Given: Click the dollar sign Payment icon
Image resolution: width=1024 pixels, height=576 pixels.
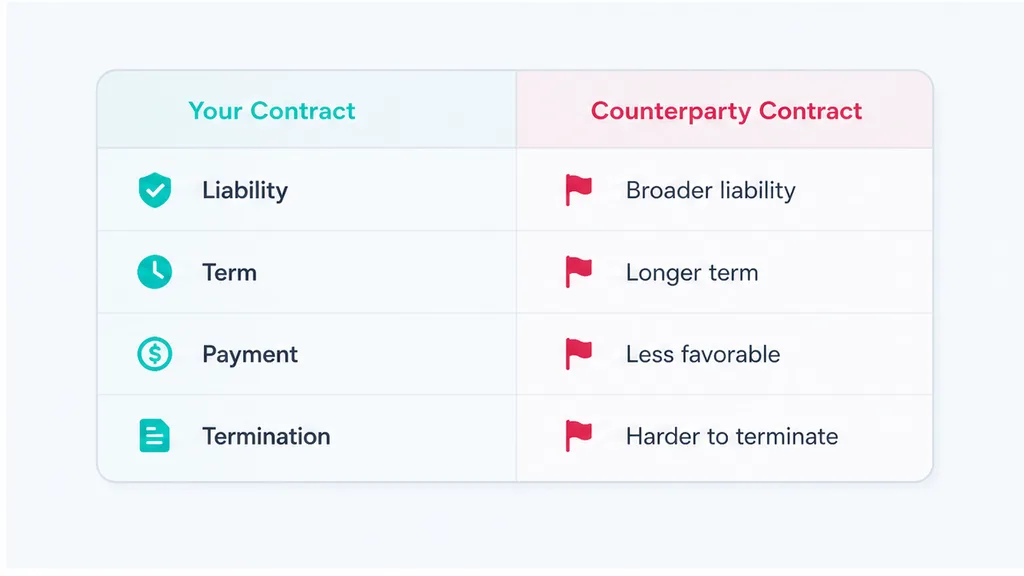Looking at the screenshot, I should pos(155,354).
